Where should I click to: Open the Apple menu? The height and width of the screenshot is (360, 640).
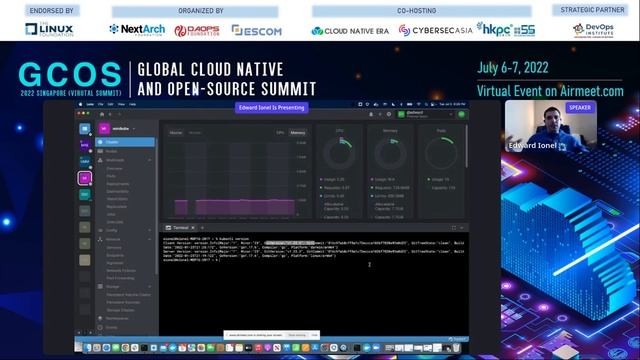pyautogui.click(x=80, y=104)
